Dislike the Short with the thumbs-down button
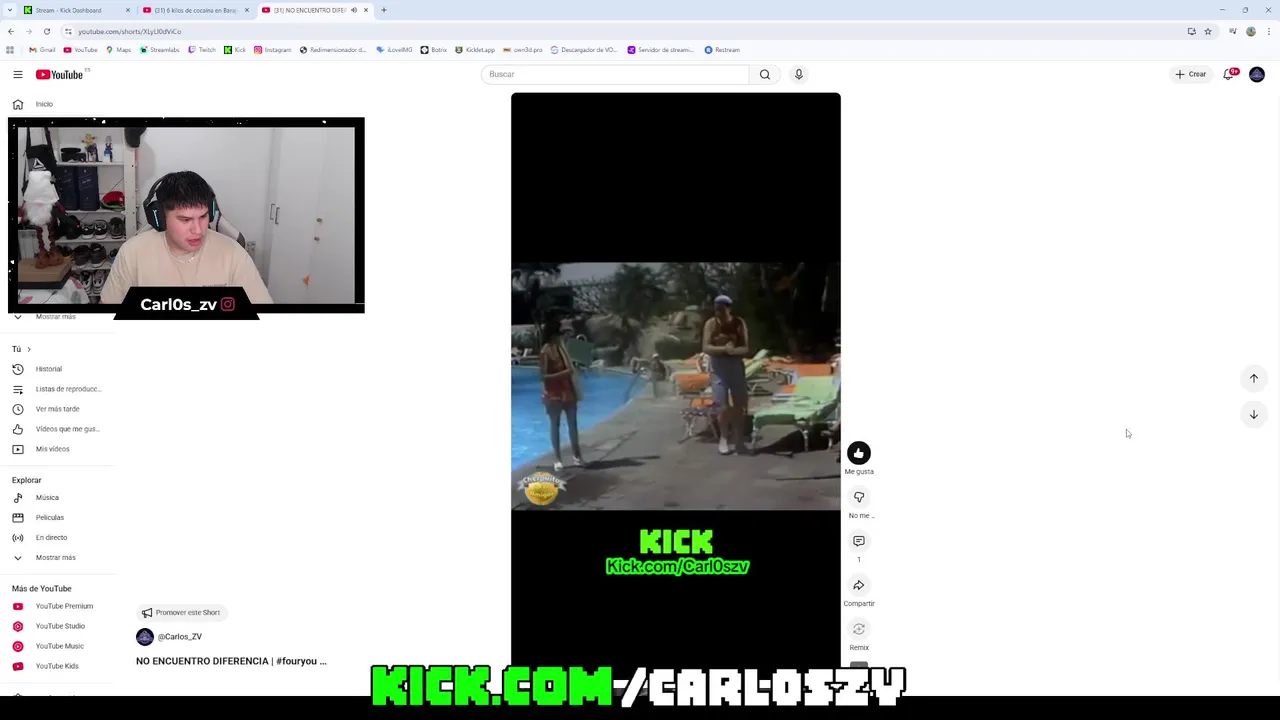Viewport: 1280px width, 720px height. tap(858, 497)
